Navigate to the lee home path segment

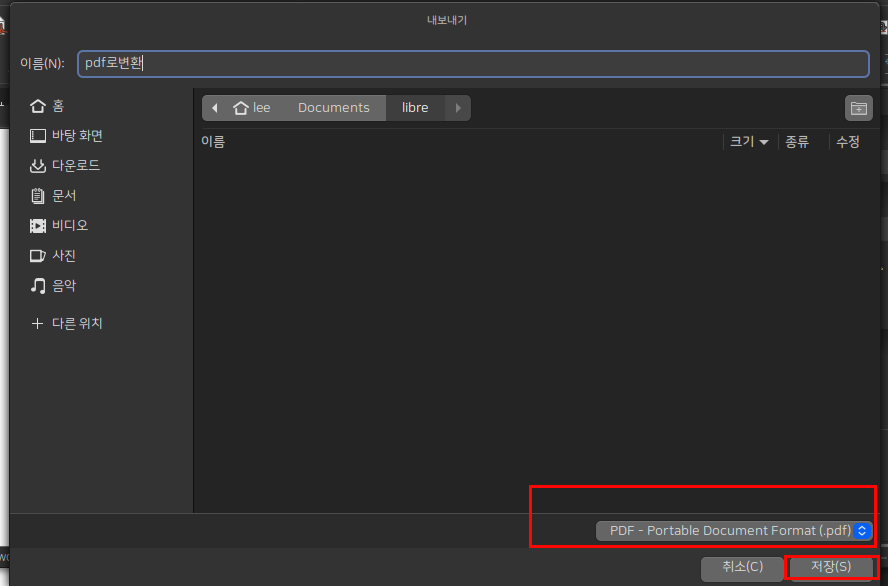[x=253, y=108]
